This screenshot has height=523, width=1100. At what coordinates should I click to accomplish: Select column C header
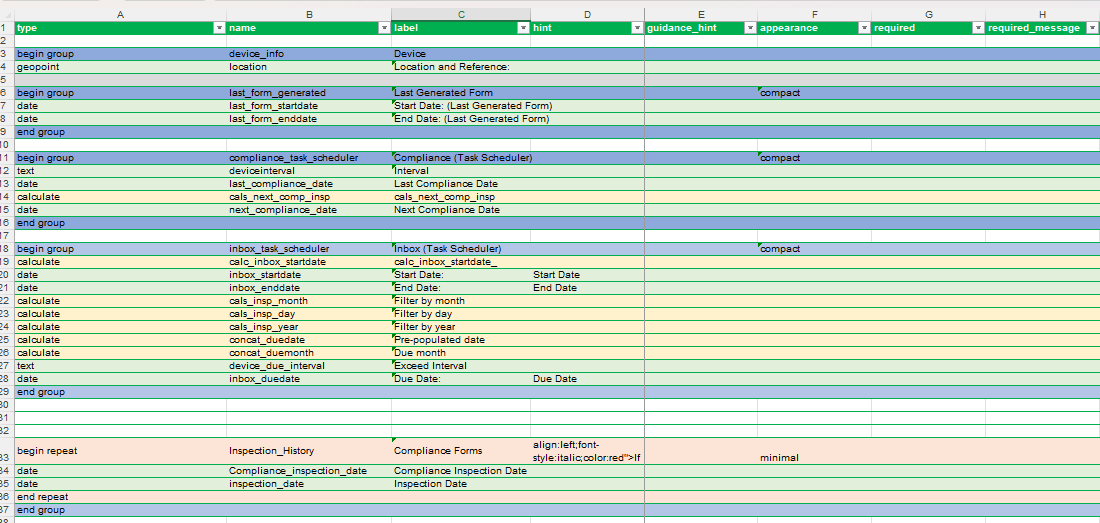461,14
